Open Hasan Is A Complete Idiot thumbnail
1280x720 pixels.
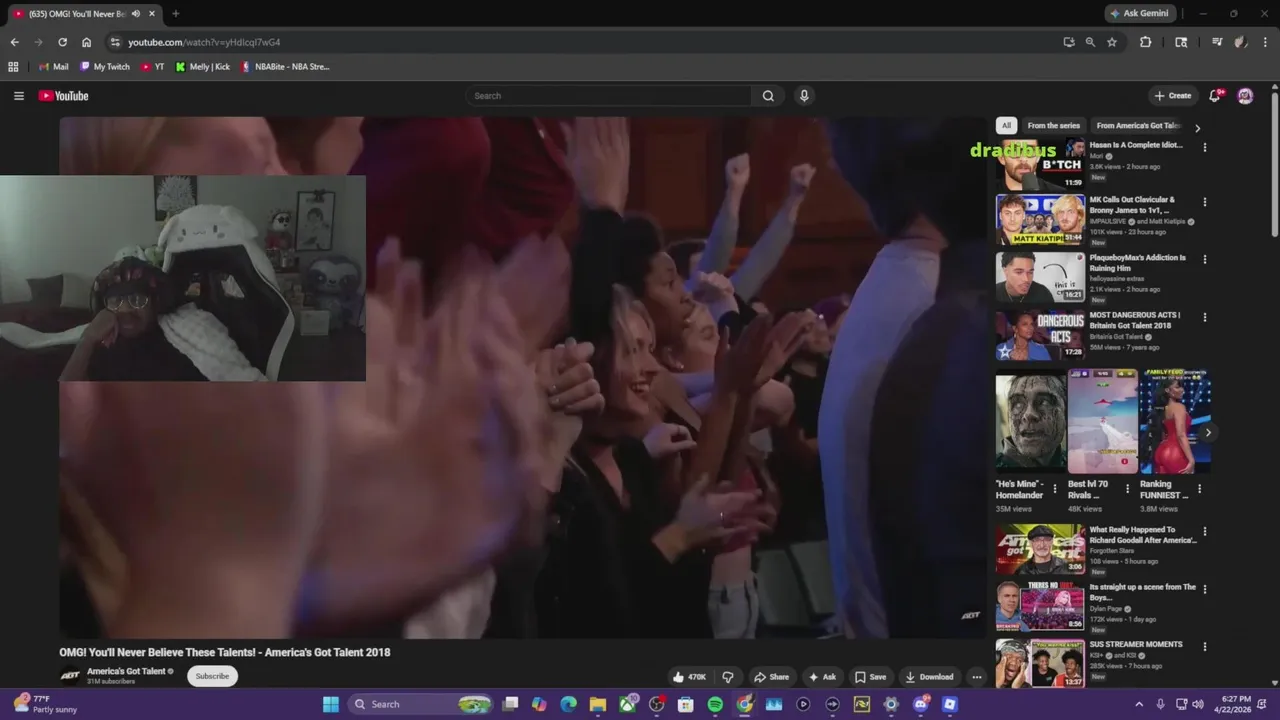tap(1040, 164)
